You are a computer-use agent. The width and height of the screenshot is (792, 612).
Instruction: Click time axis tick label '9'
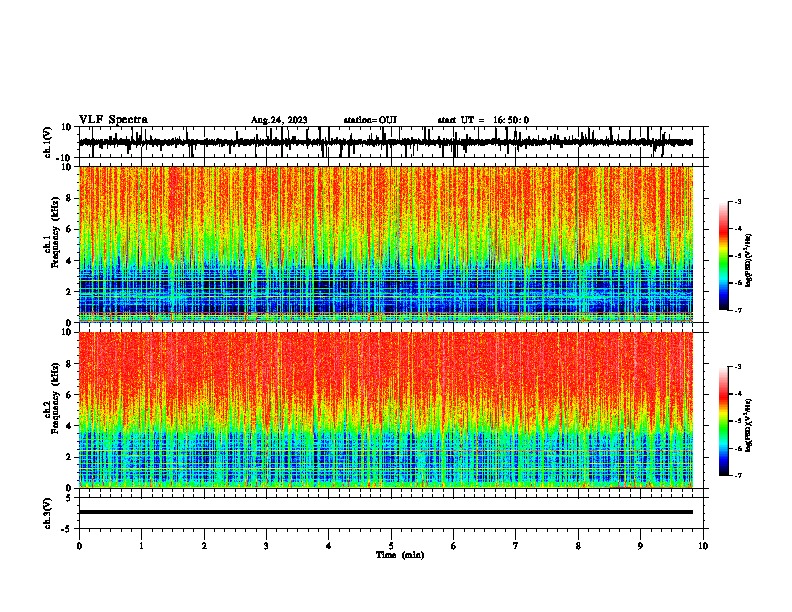coord(640,546)
